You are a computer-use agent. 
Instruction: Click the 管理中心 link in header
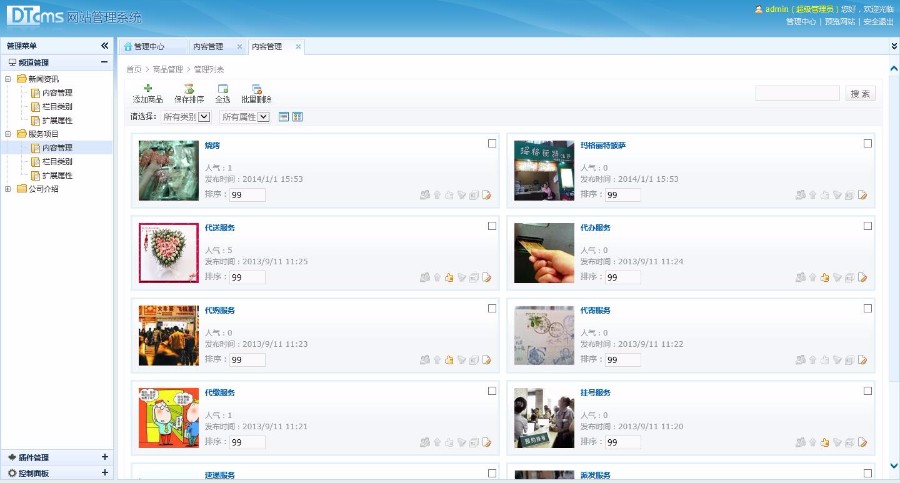[x=801, y=21]
